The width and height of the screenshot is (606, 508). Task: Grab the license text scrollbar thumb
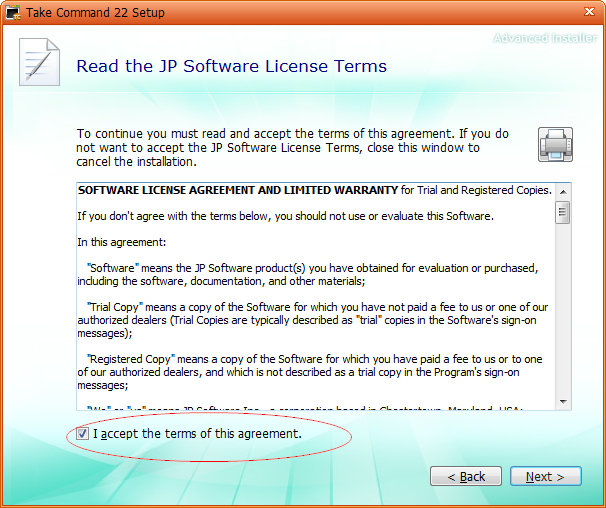pyautogui.click(x=563, y=212)
